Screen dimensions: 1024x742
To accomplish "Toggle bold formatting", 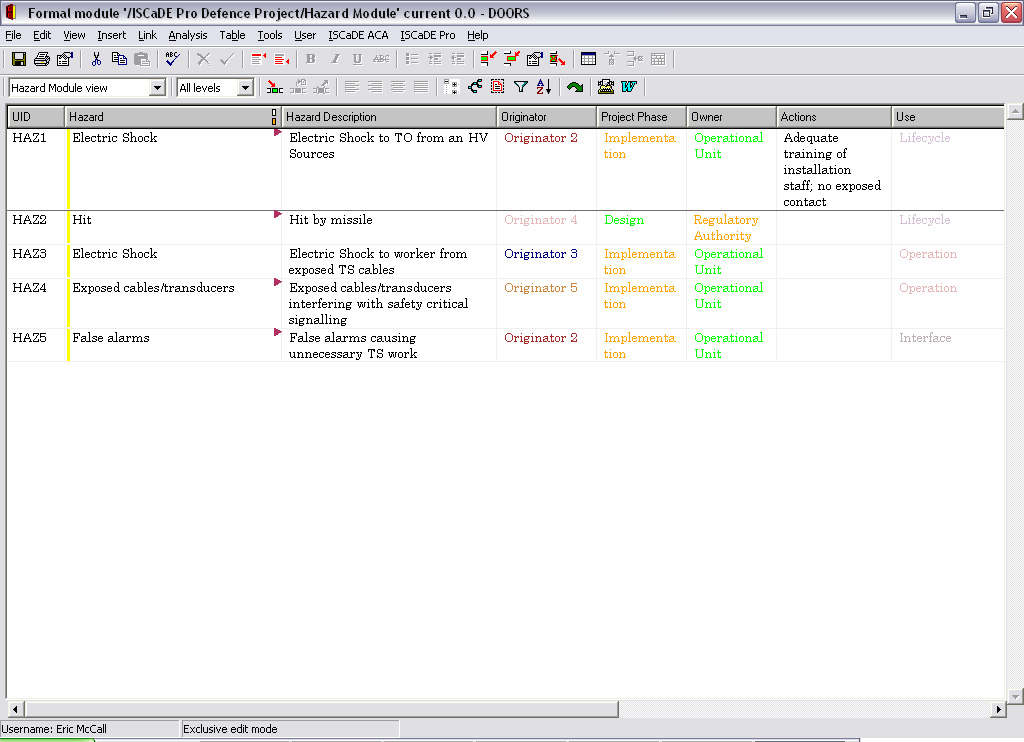I will [311, 59].
